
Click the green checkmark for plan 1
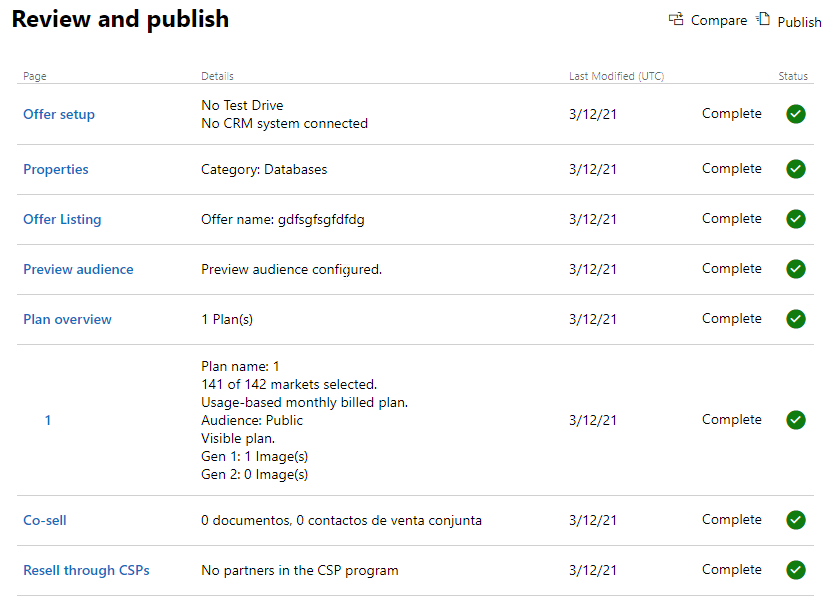pos(796,420)
